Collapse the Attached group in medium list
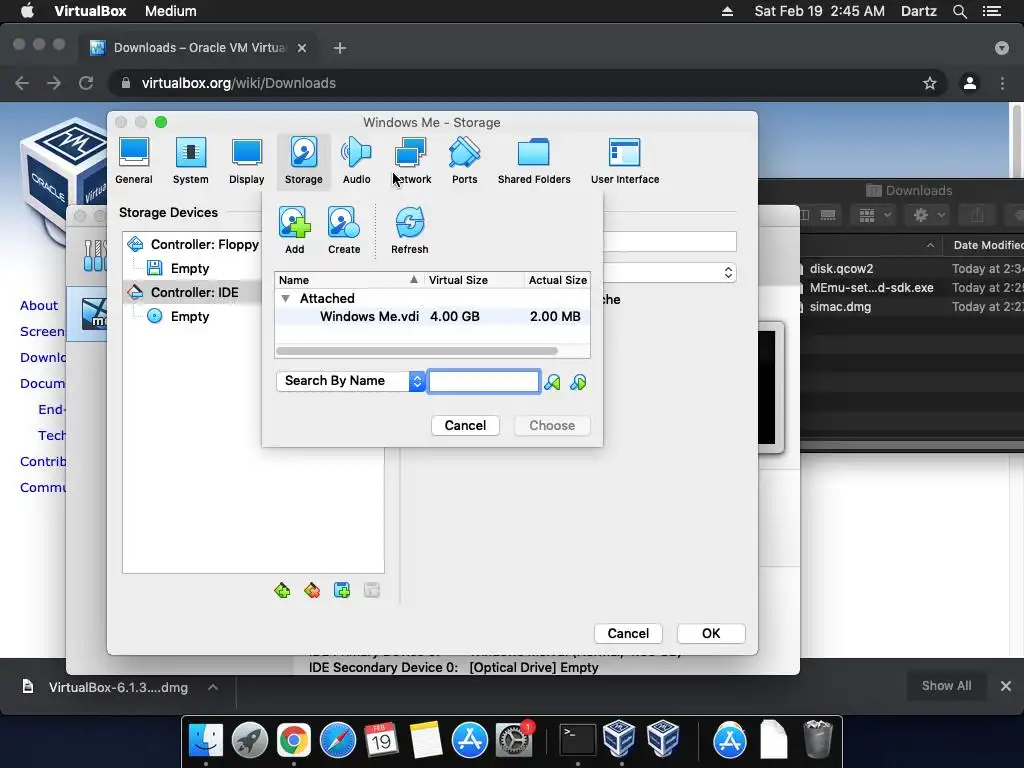This screenshot has height=768, width=1024. click(x=285, y=298)
